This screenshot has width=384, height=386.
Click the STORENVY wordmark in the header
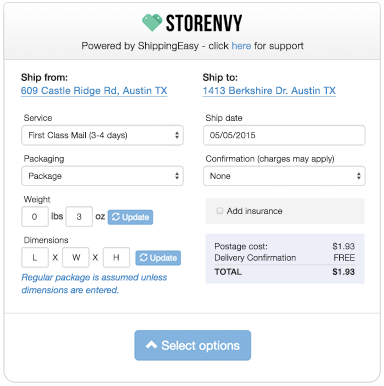point(204,23)
